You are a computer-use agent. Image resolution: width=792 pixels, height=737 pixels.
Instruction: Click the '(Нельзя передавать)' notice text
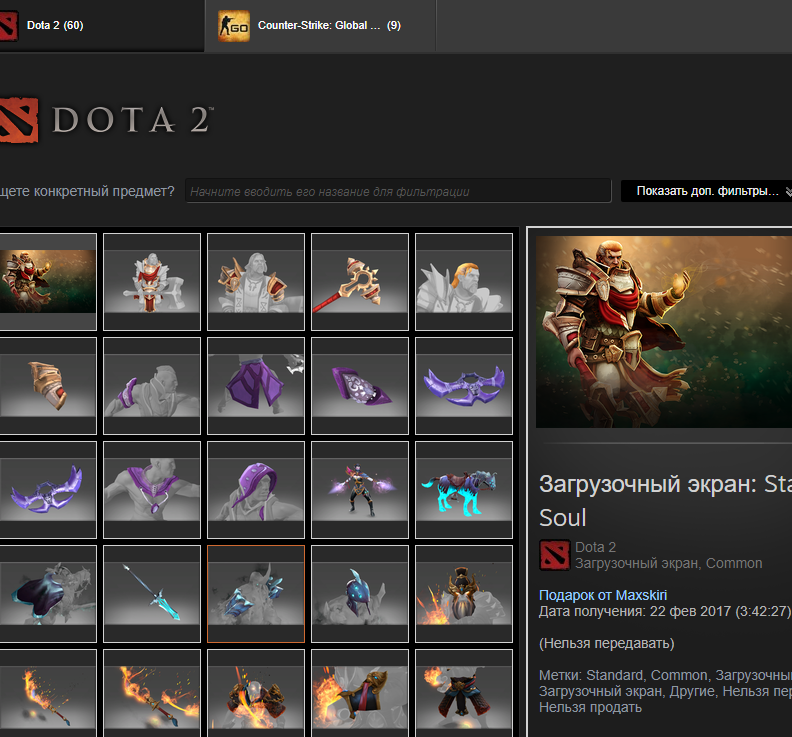click(606, 644)
